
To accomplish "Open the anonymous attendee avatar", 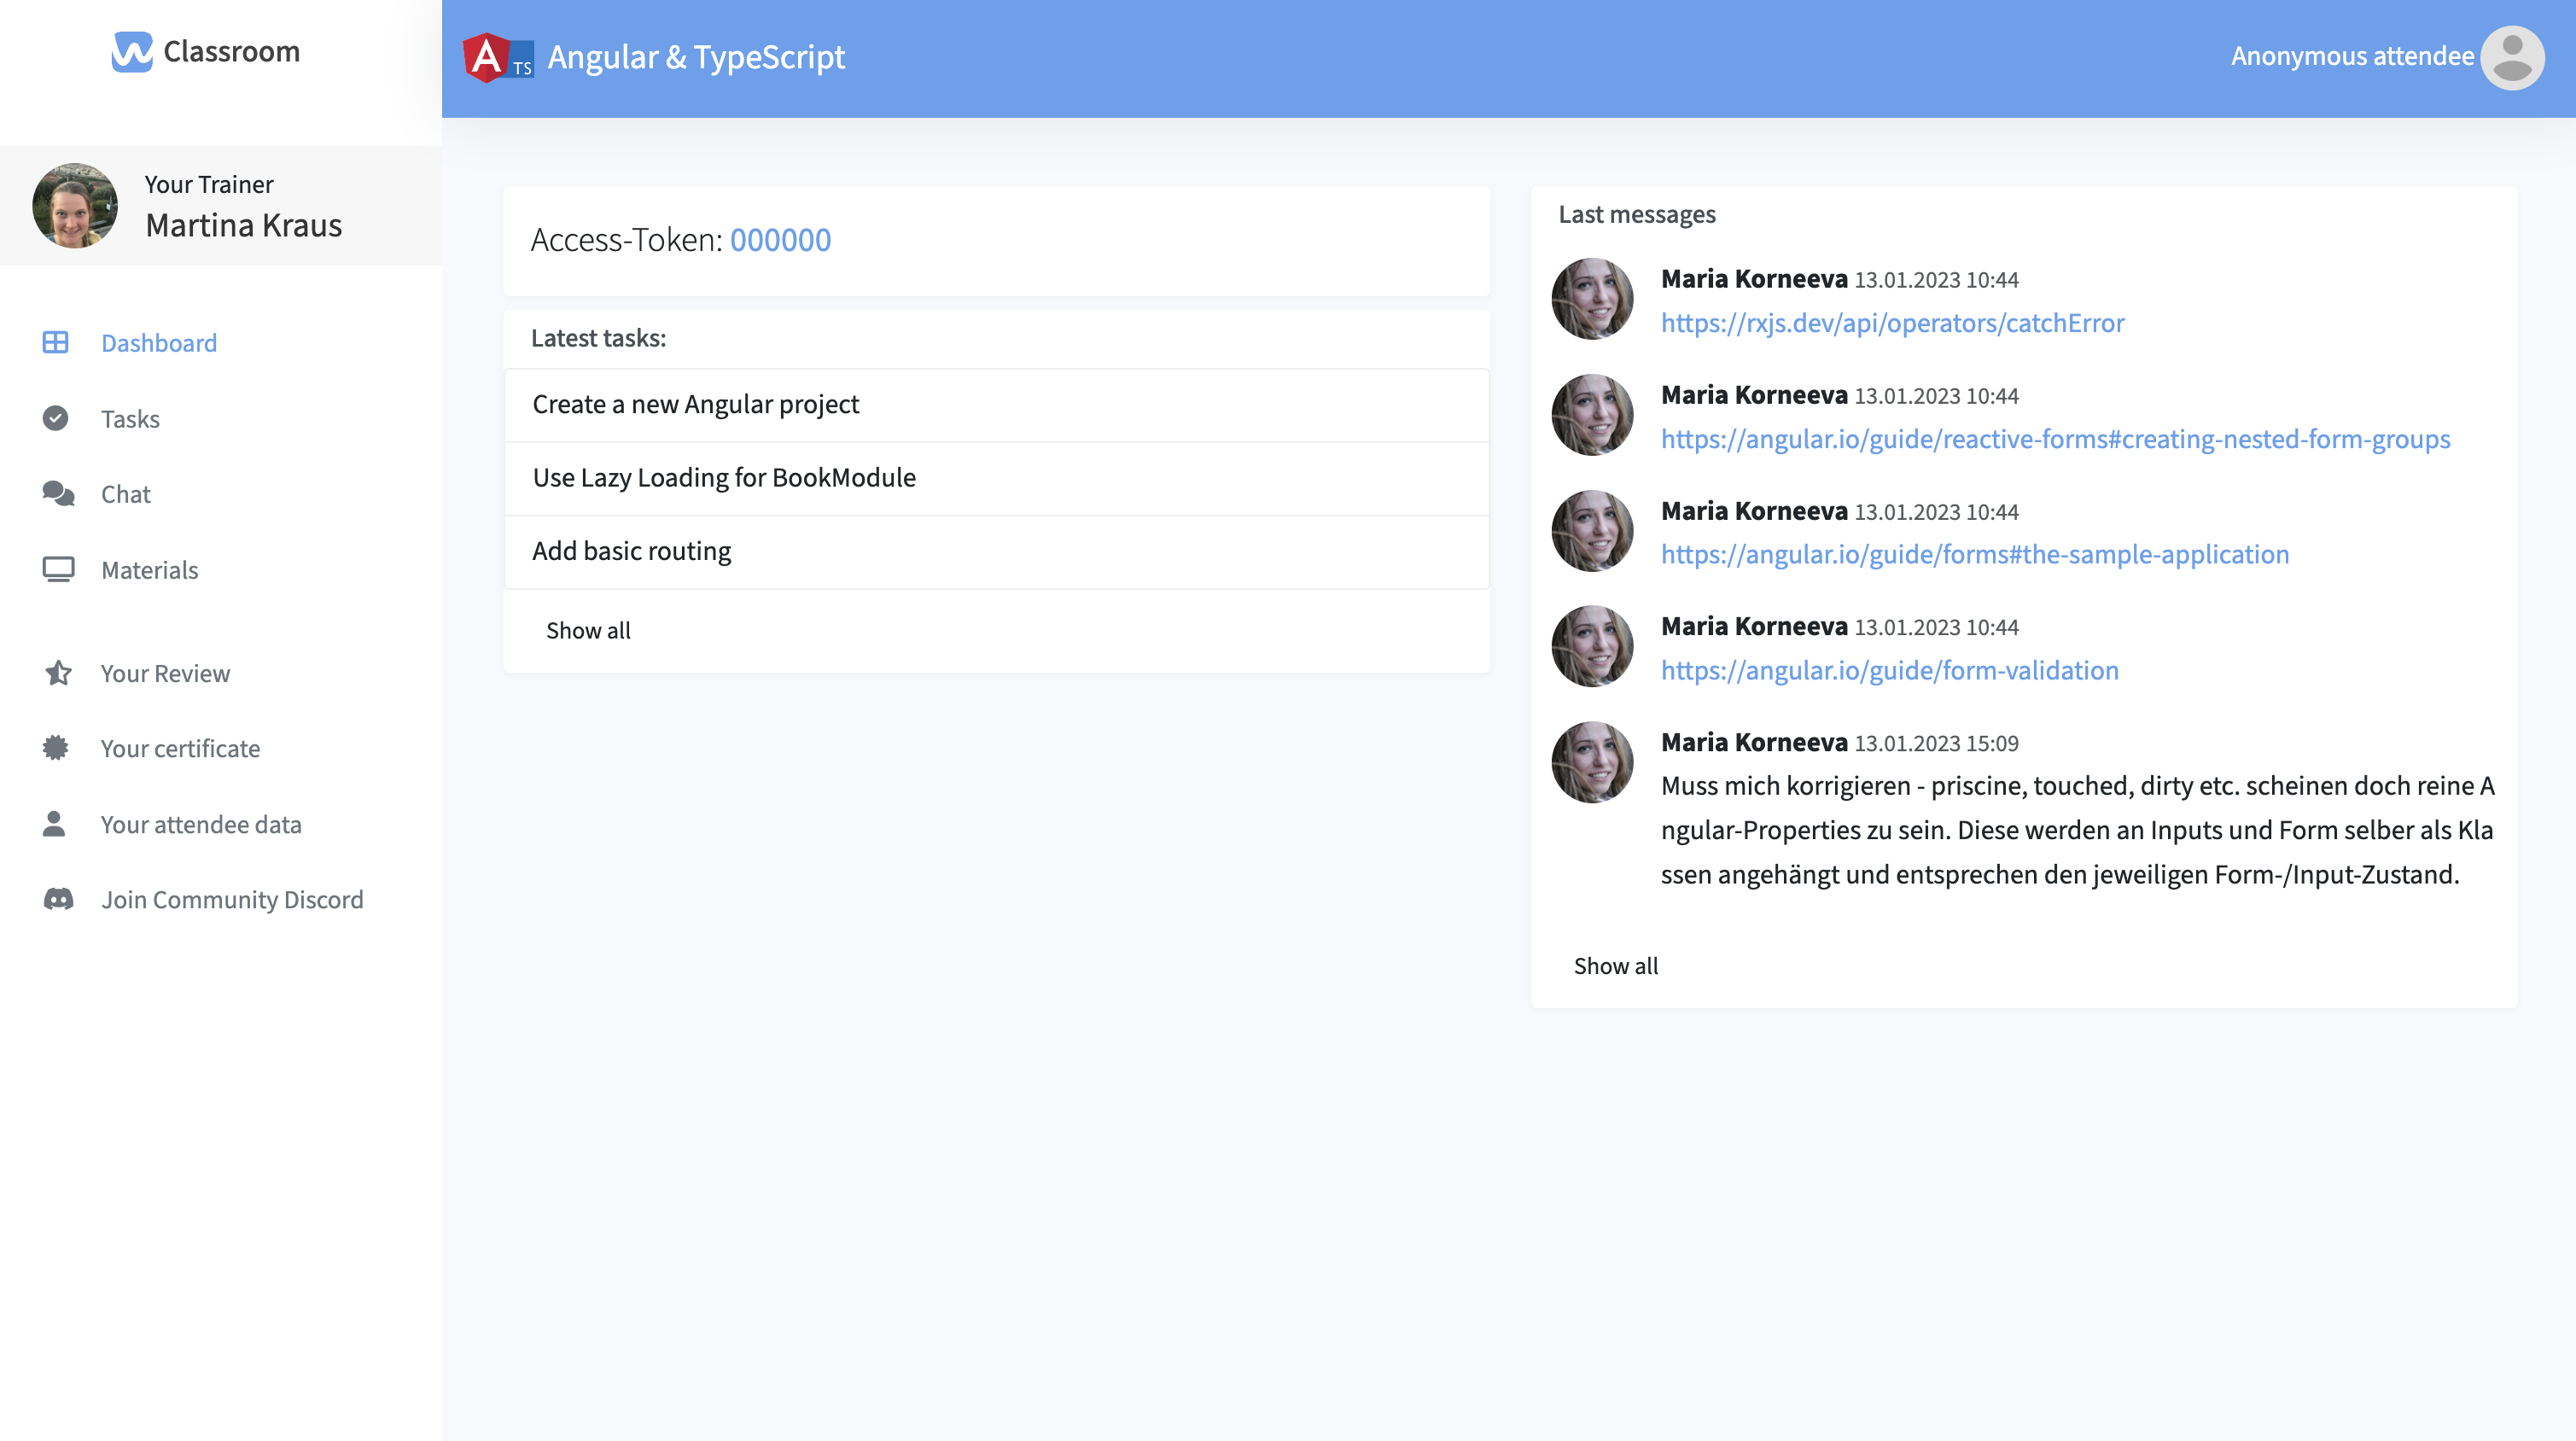I will tap(2511, 58).
